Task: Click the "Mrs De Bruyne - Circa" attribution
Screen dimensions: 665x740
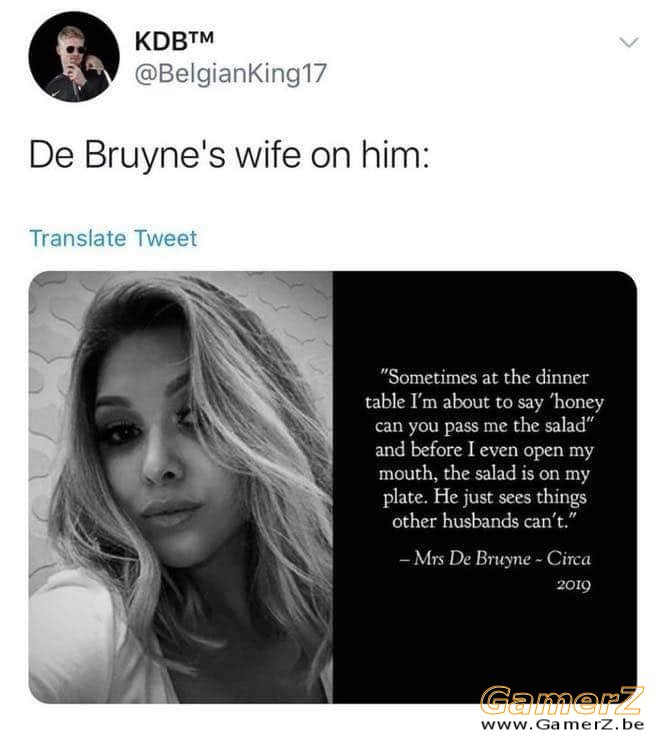Action: [495, 559]
